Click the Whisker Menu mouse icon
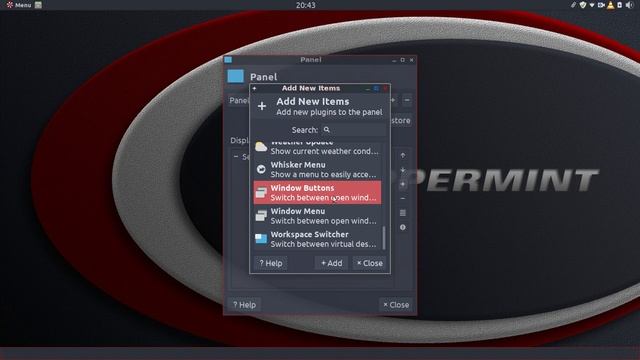The height and width of the screenshot is (360, 640). pyautogui.click(x=261, y=169)
